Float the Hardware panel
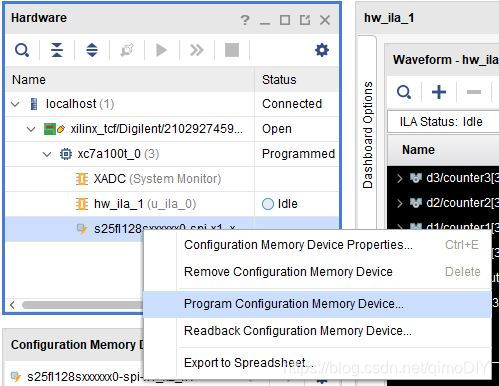The width and height of the screenshot is (499, 386). click(x=305, y=20)
